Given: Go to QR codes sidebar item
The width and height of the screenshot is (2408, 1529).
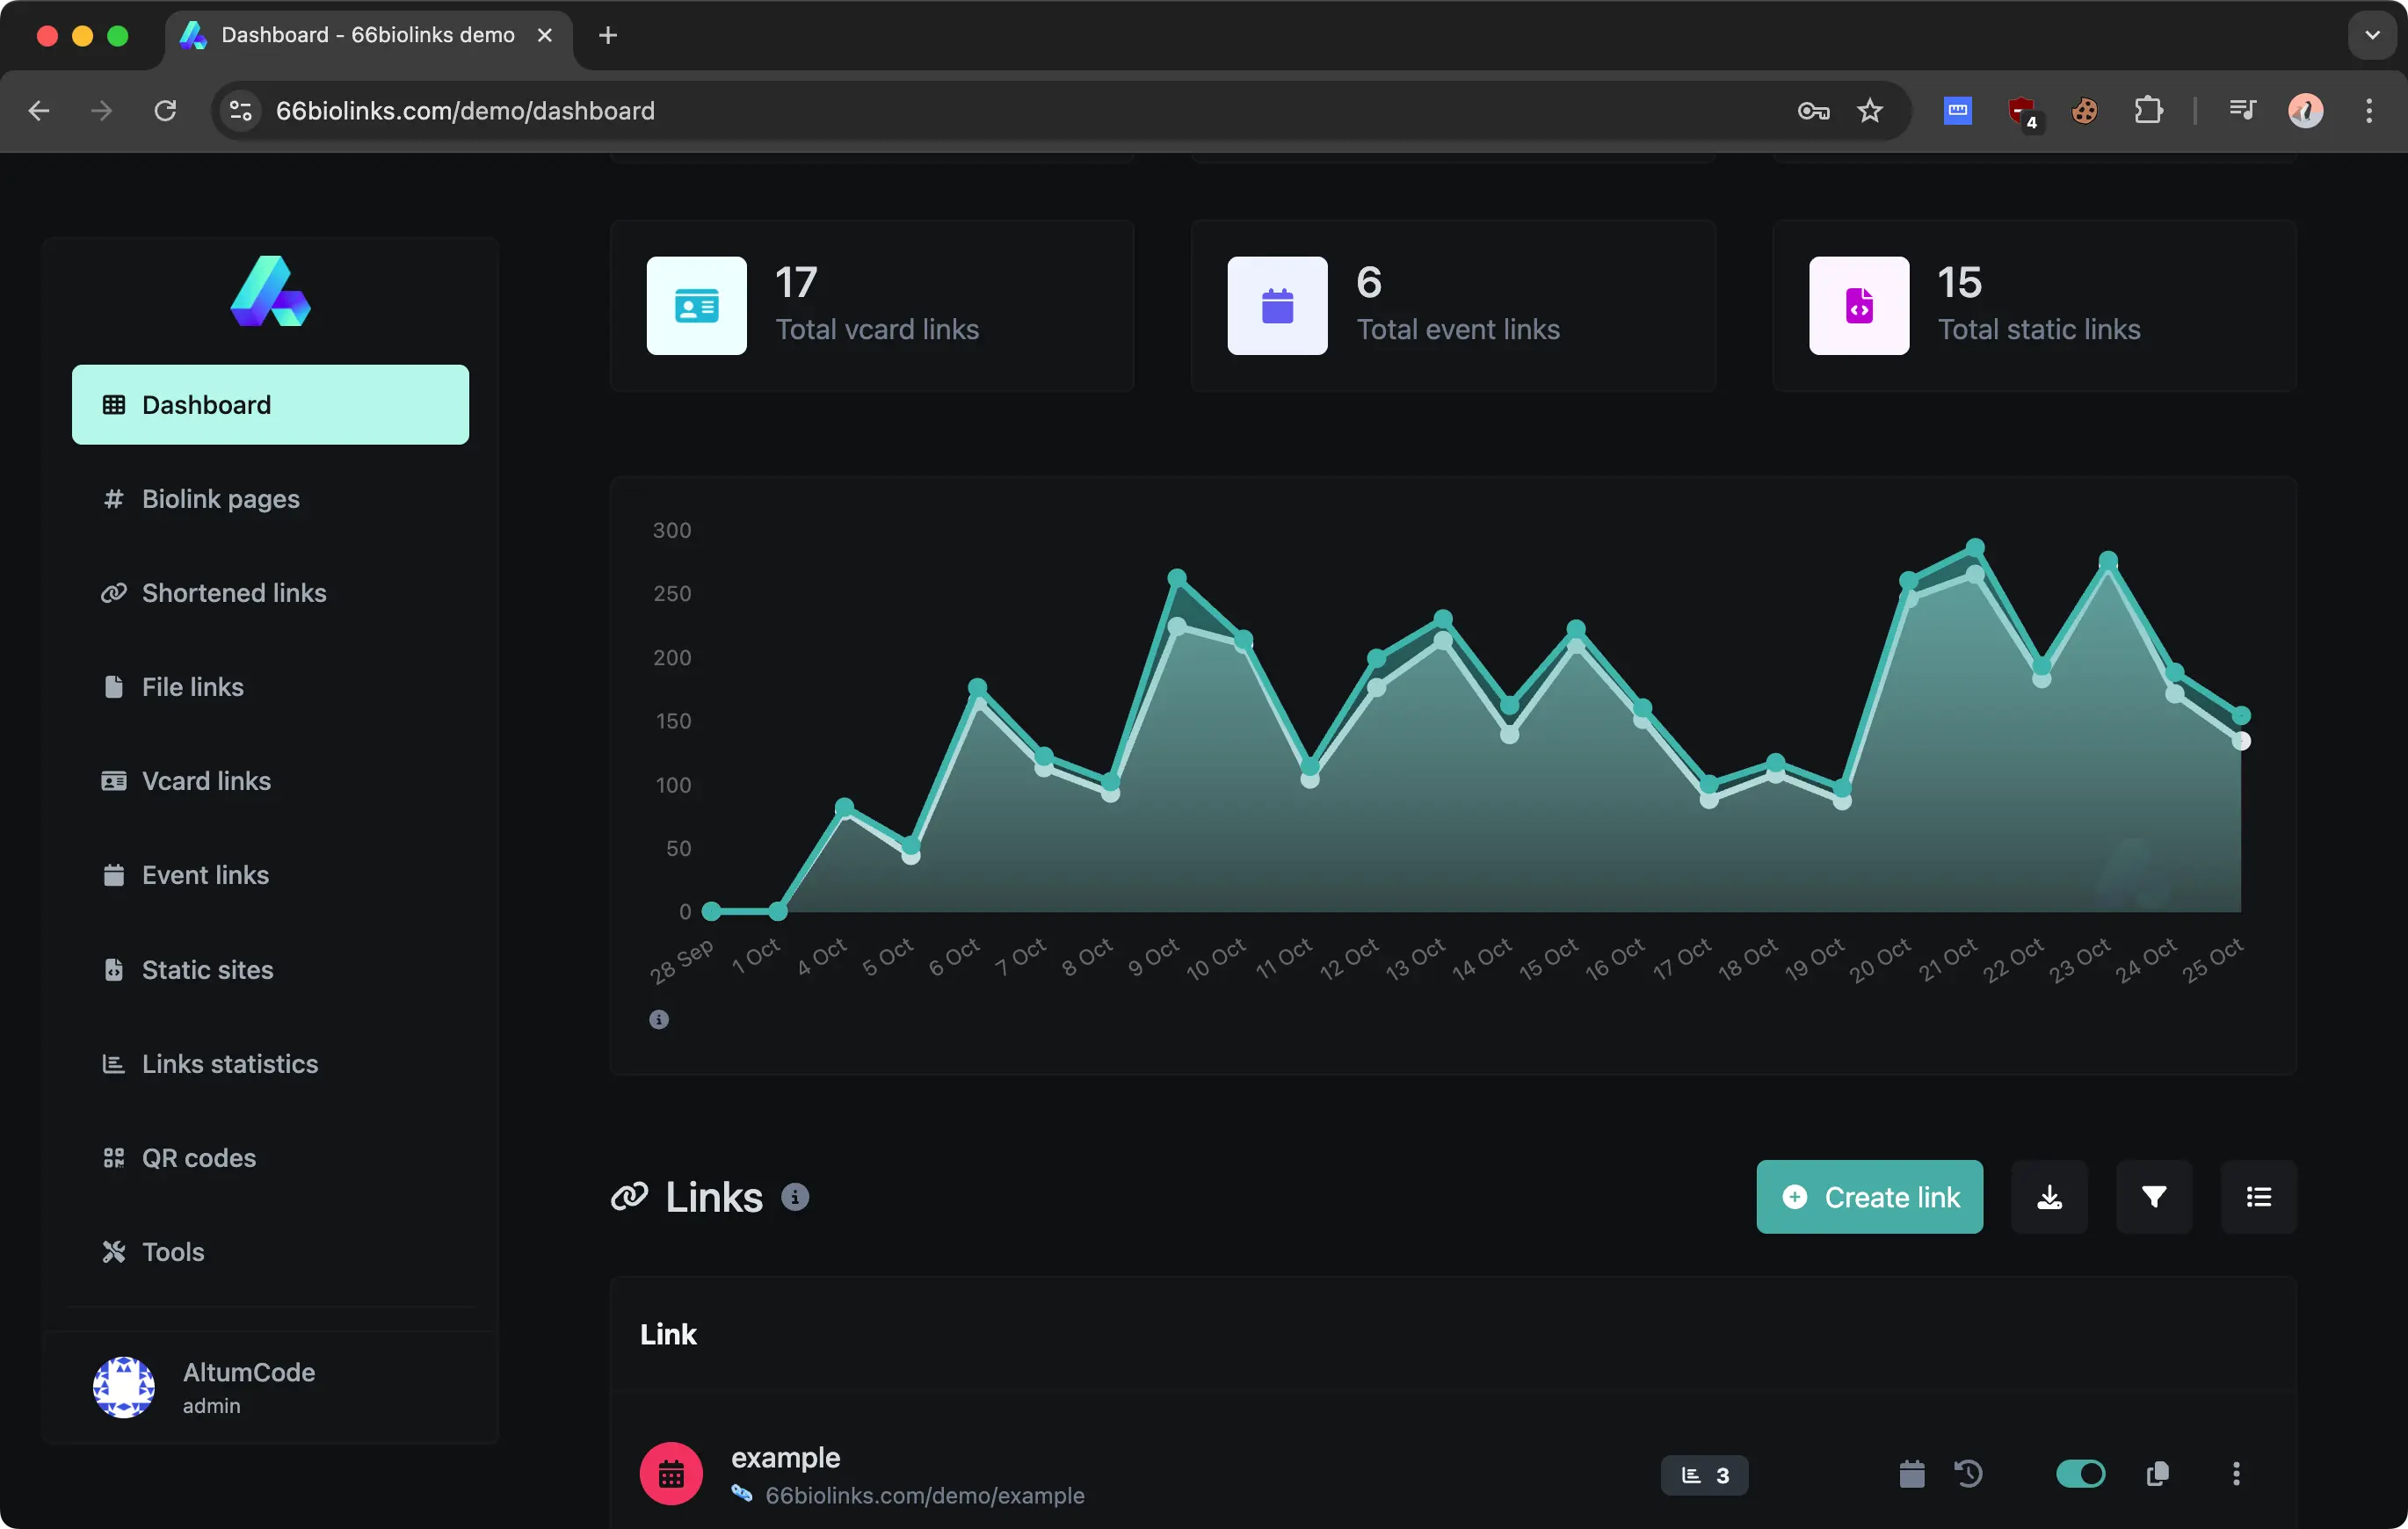Looking at the screenshot, I should [198, 1158].
